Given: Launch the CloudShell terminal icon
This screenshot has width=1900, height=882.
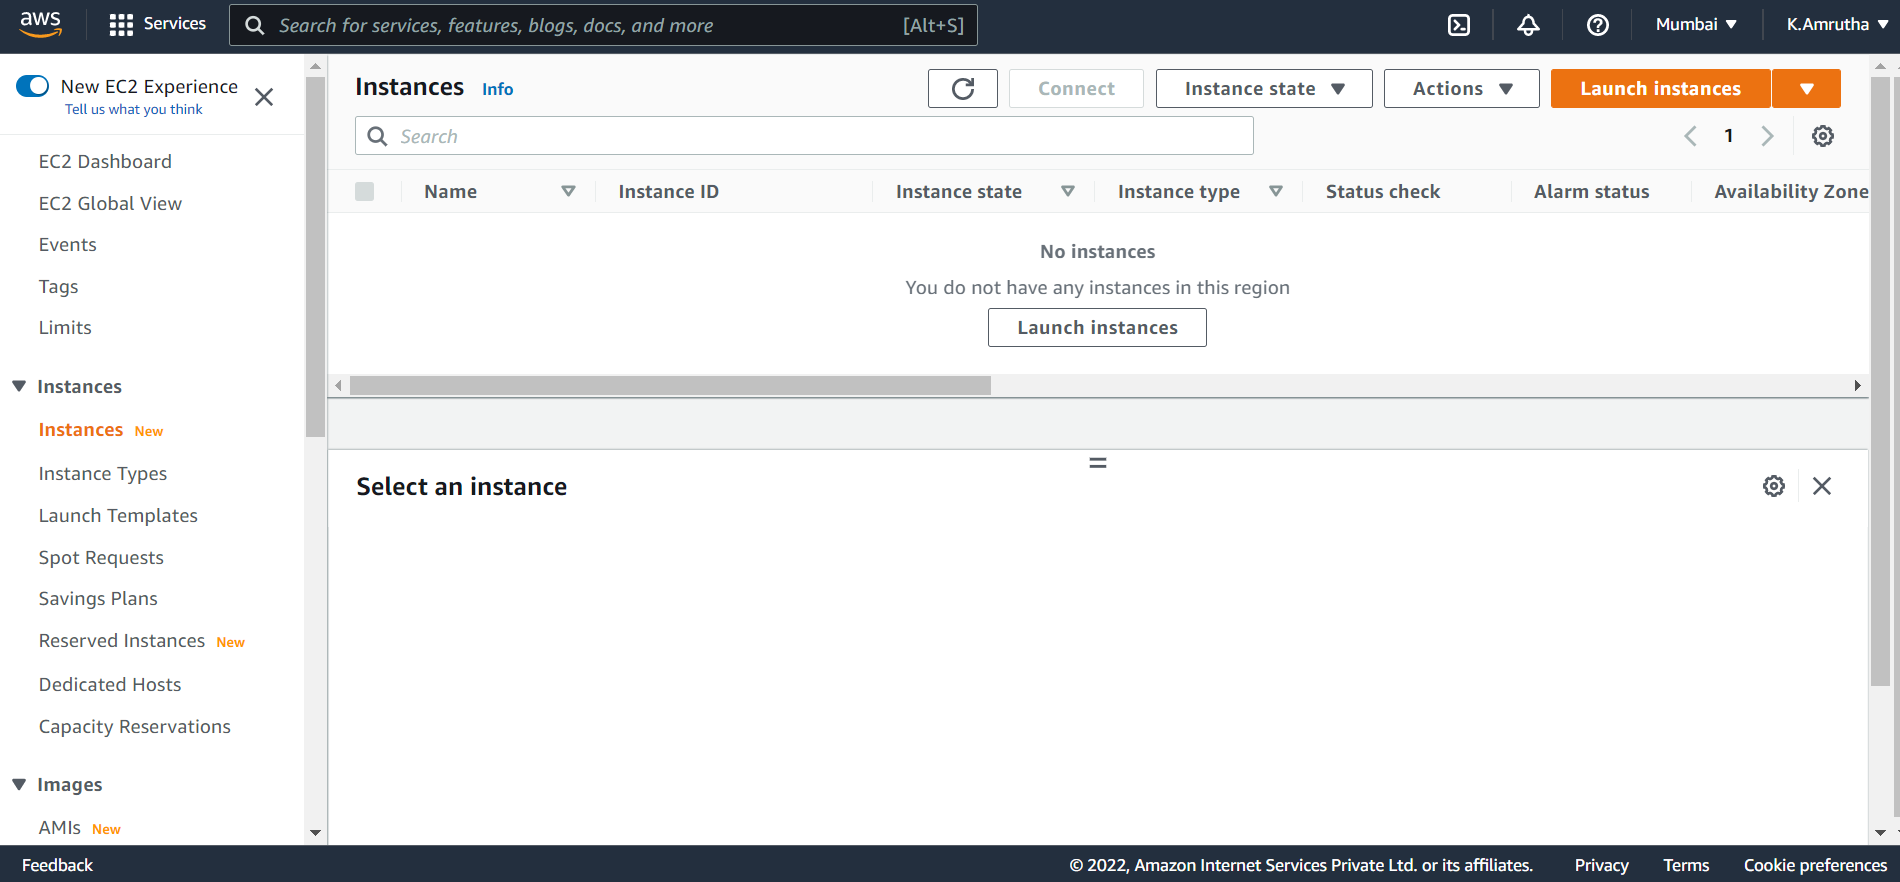Looking at the screenshot, I should [1459, 25].
